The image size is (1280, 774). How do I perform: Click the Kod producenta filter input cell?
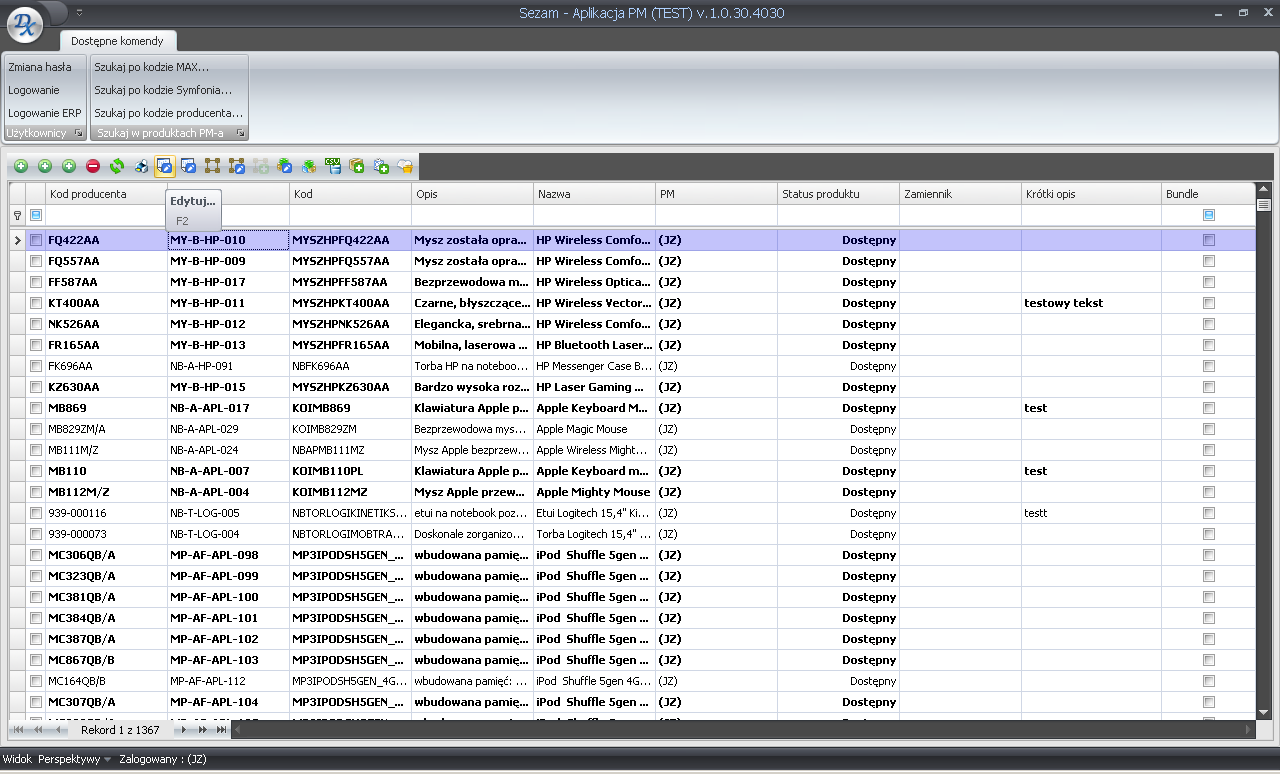106,215
